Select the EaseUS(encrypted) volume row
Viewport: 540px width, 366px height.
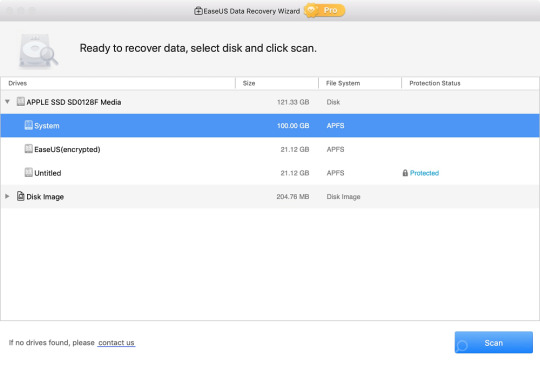(270, 149)
